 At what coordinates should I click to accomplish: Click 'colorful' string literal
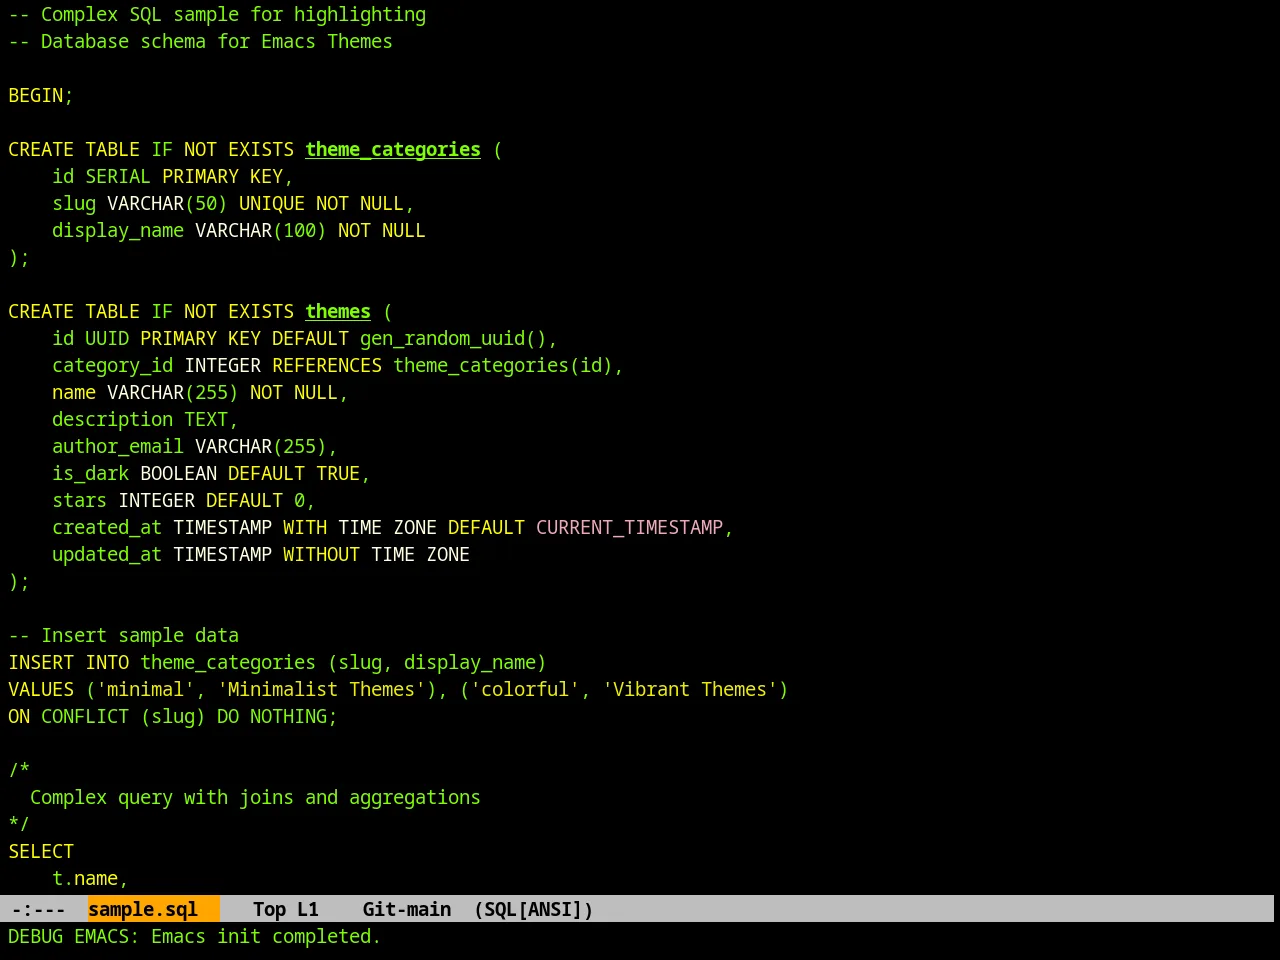click(x=525, y=689)
